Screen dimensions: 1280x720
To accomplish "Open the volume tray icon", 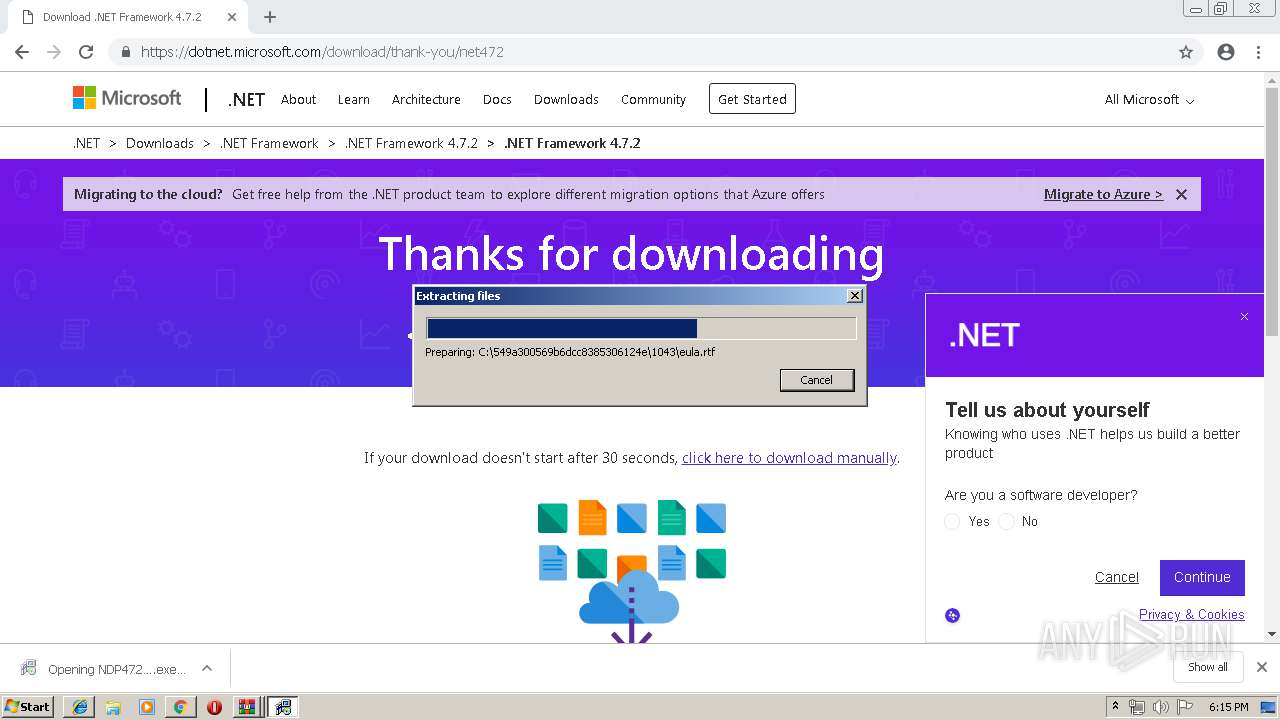I will [1160, 707].
